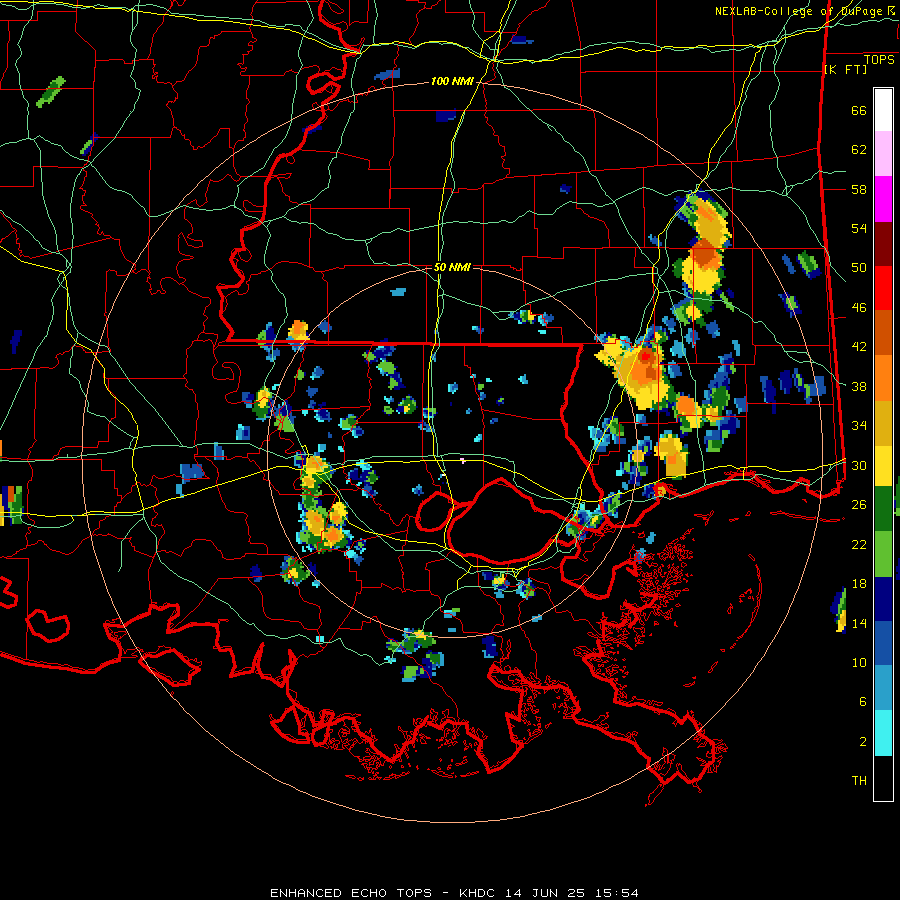900x900 pixels.
Task: Click the red-topped storm core east of the 50 NMI ring
Action: tap(645, 357)
